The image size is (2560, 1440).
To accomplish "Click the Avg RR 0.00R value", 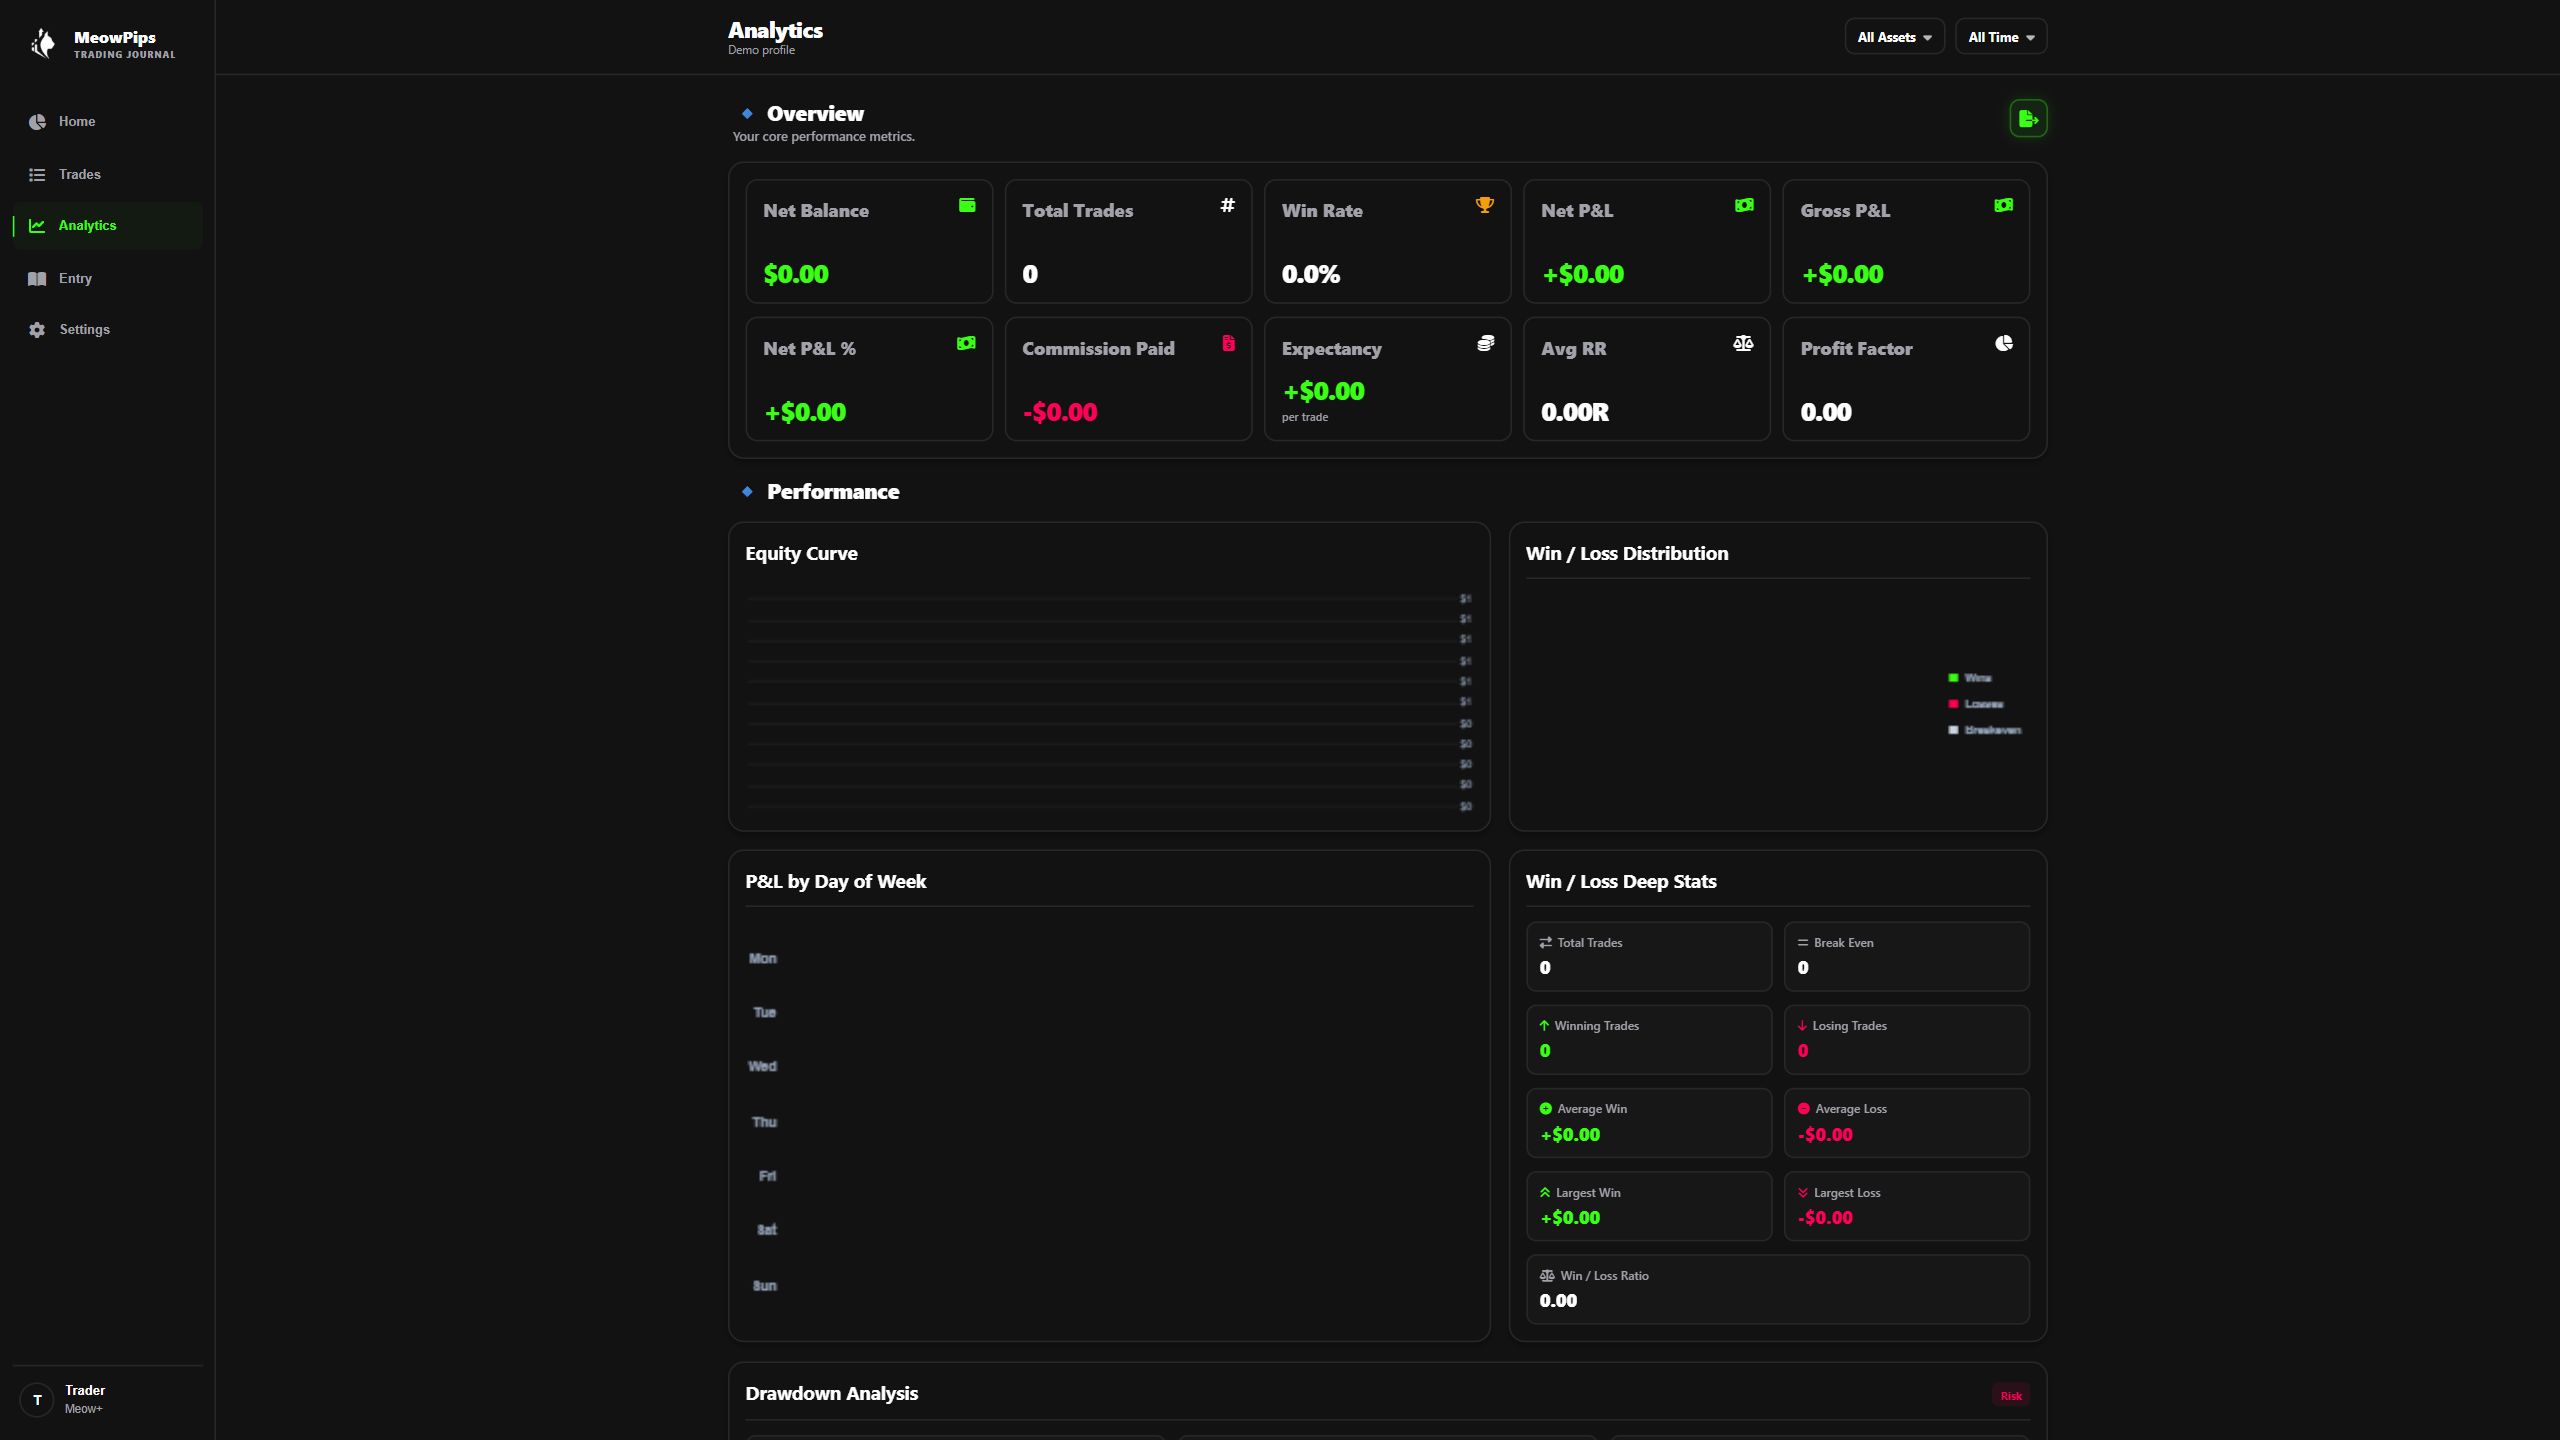I will [x=1575, y=412].
